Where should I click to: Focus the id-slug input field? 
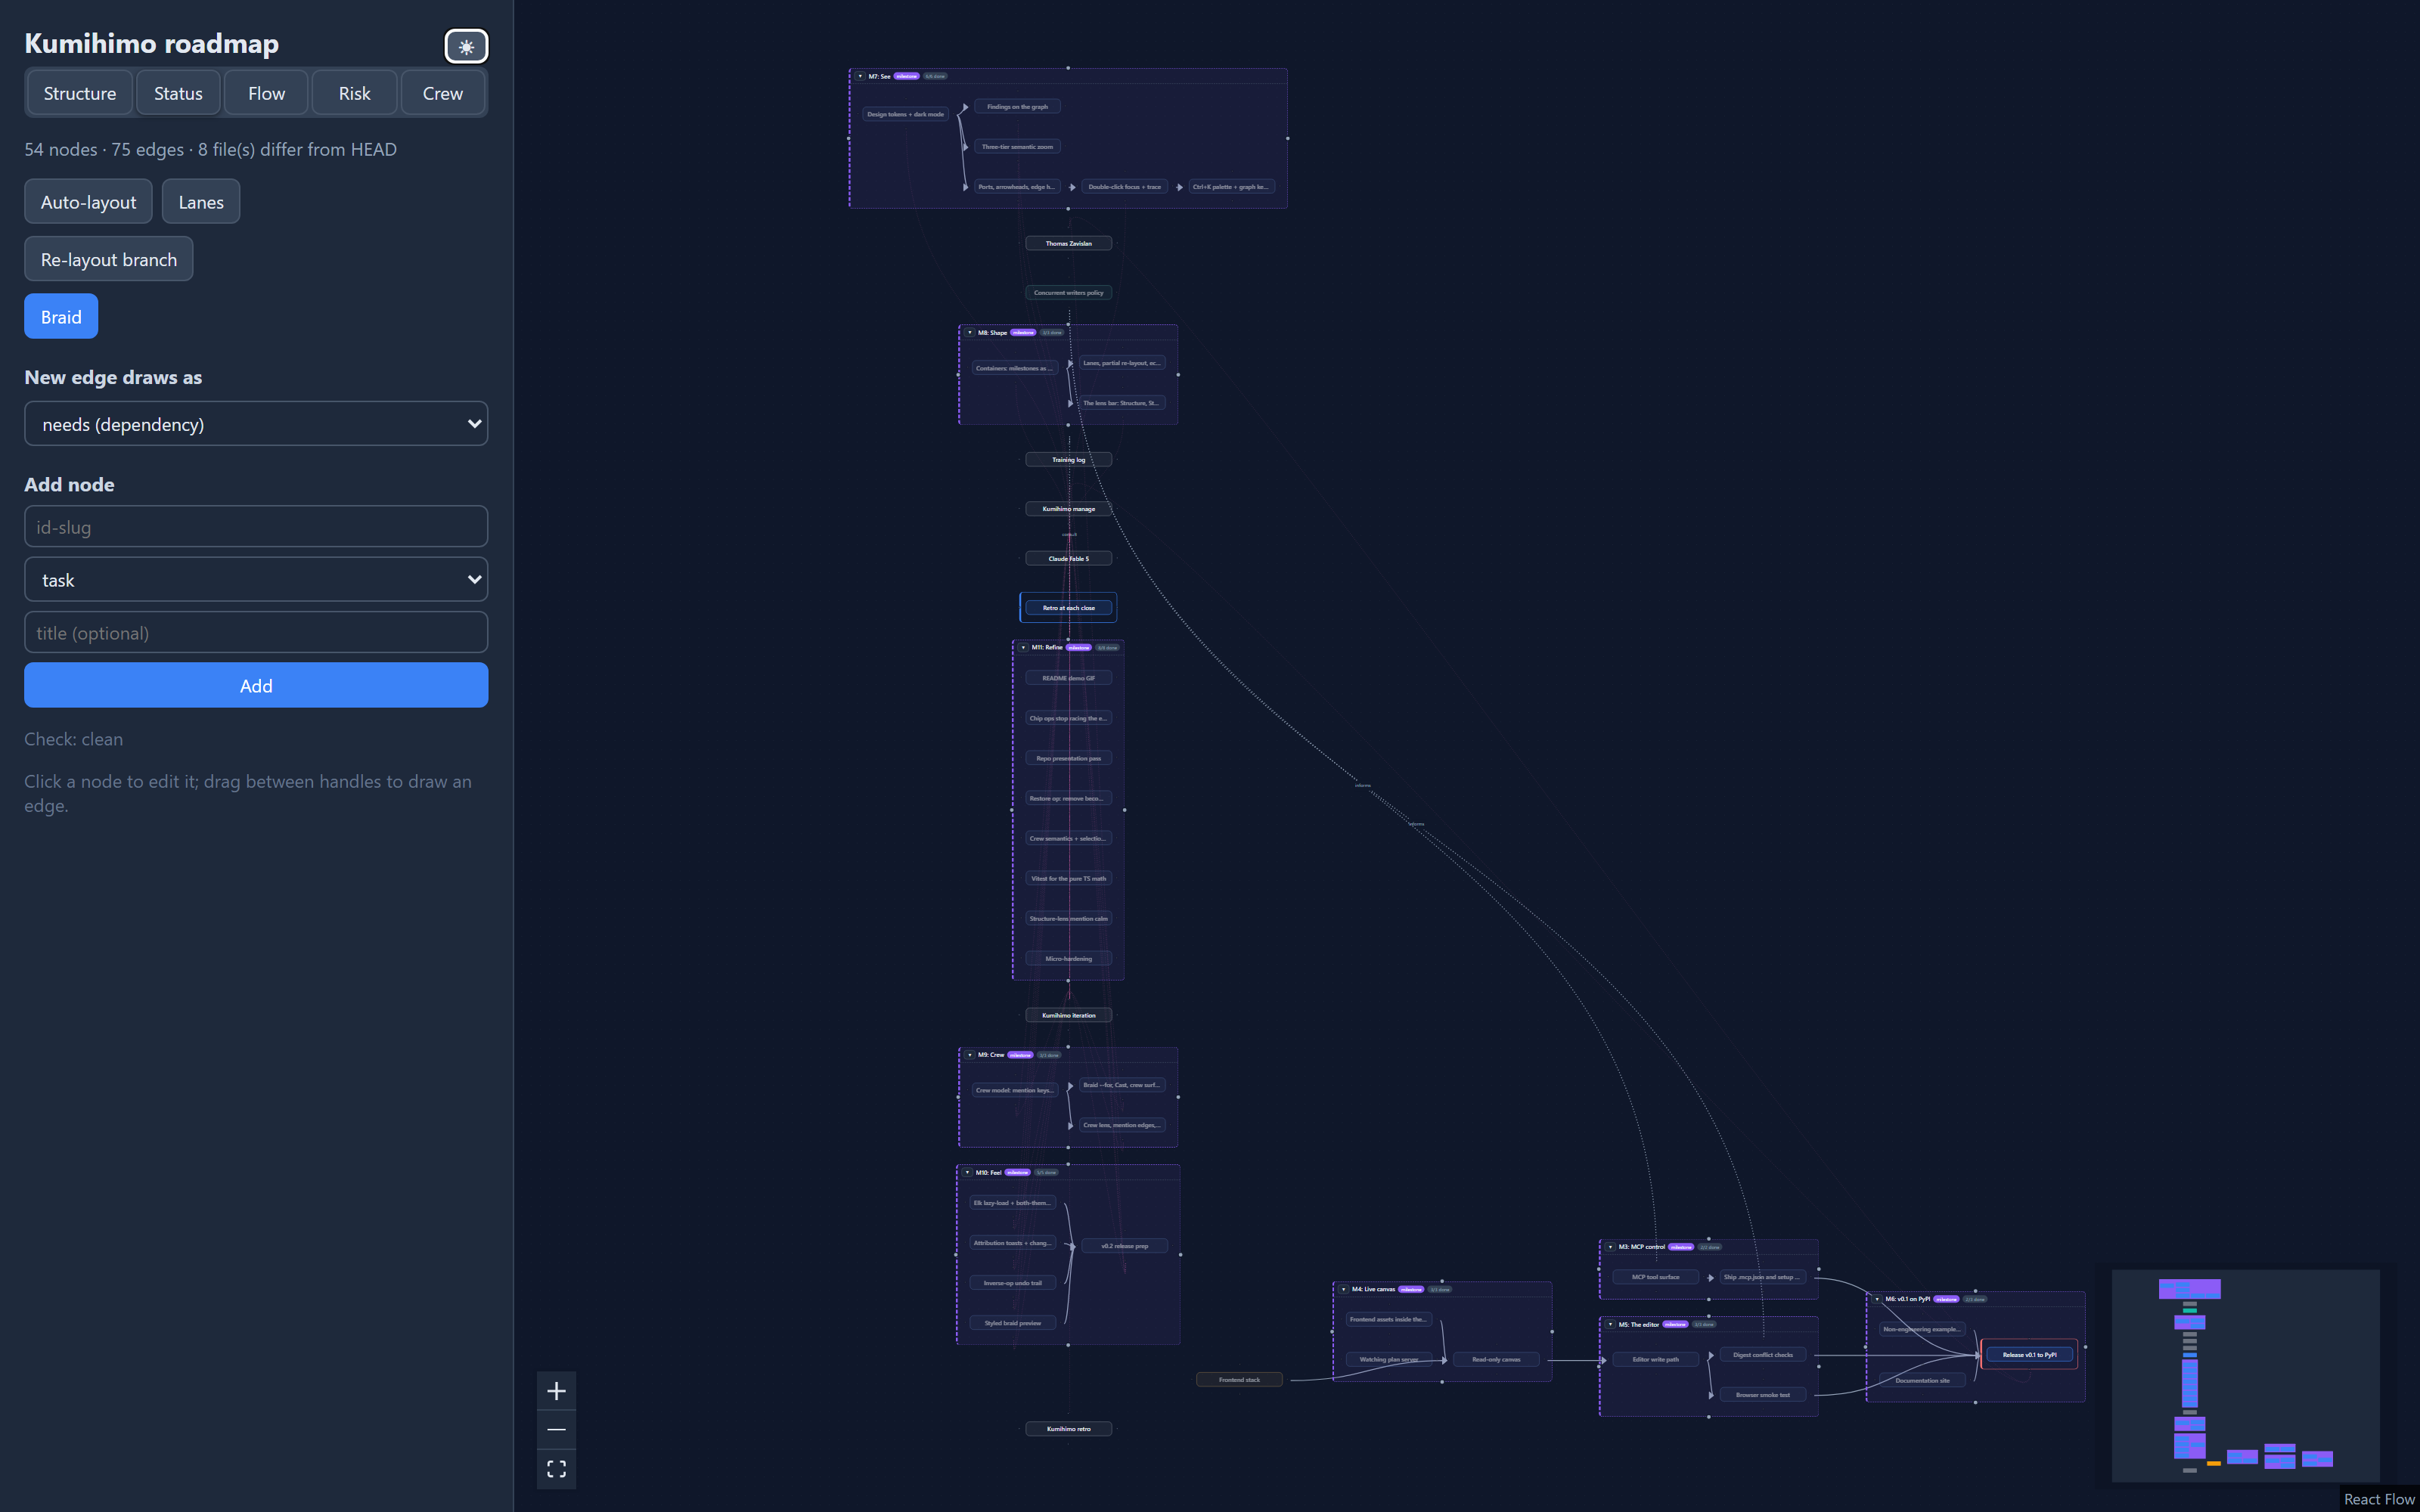[256, 527]
